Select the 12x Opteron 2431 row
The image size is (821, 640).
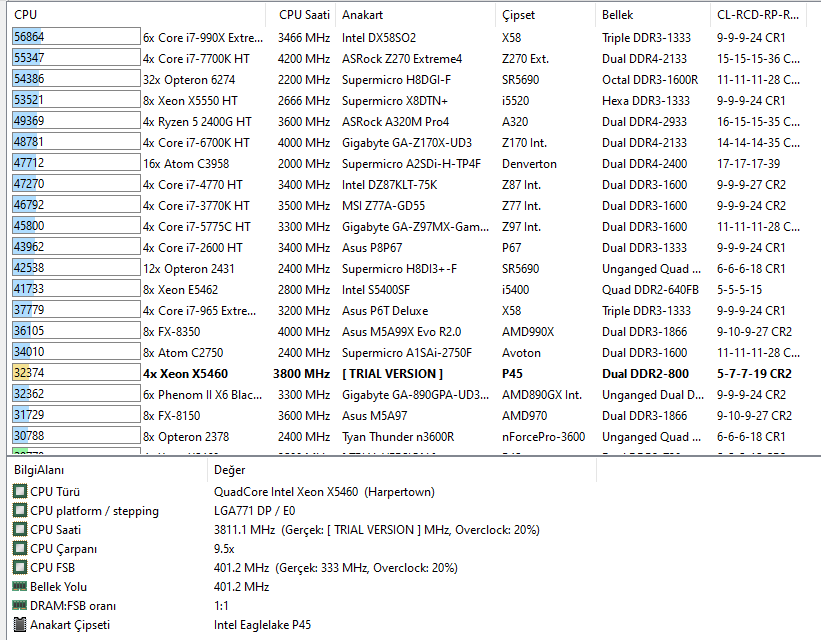pyautogui.click(x=410, y=269)
